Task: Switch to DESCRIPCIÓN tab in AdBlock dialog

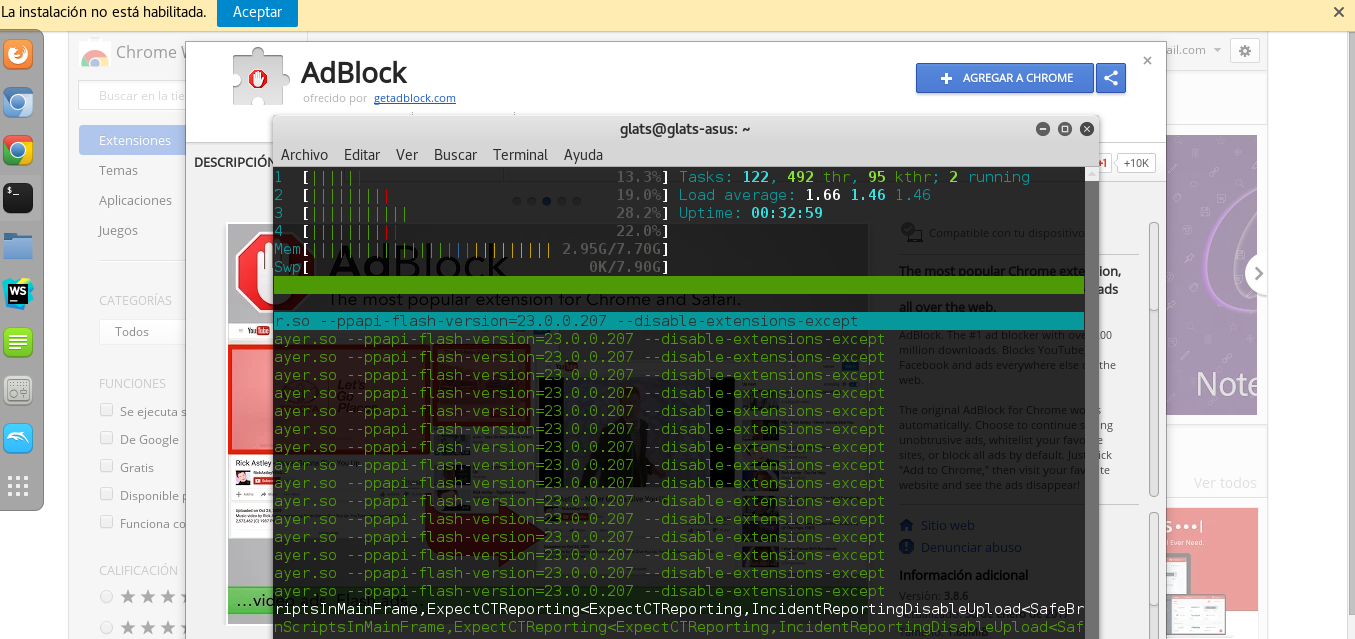Action: (233, 162)
